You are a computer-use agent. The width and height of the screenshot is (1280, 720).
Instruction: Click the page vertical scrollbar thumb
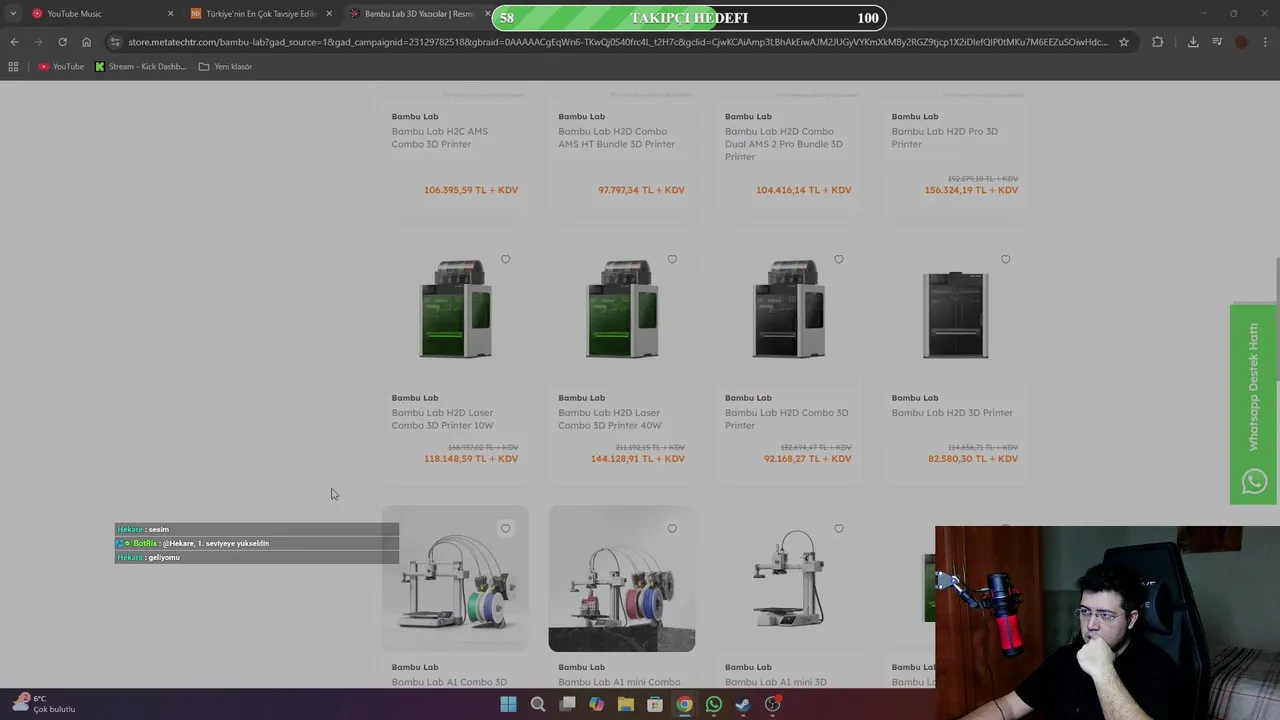point(1277,320)
